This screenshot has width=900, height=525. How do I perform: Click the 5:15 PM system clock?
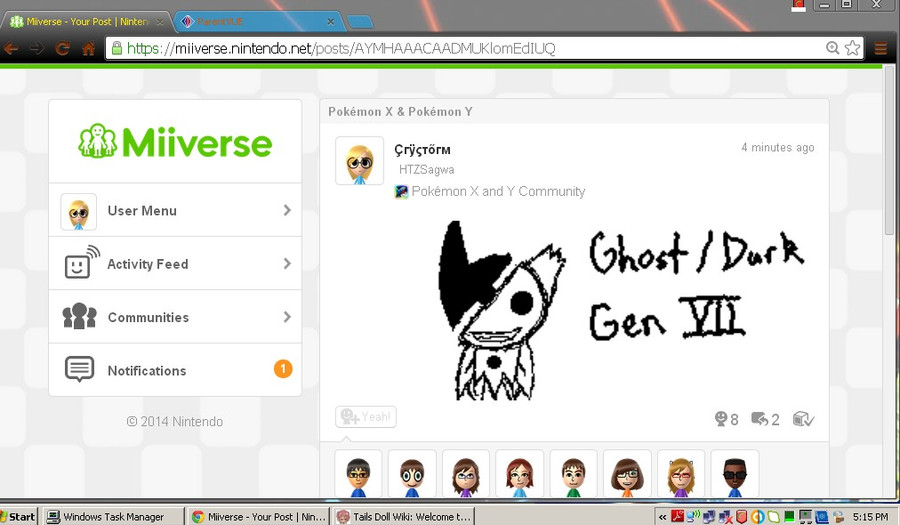pyautogui.click(x=871, y=517)
